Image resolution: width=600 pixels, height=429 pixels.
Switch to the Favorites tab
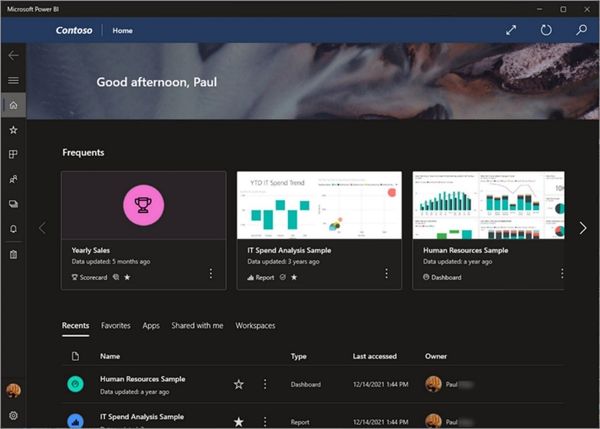(x=116, y=326)
